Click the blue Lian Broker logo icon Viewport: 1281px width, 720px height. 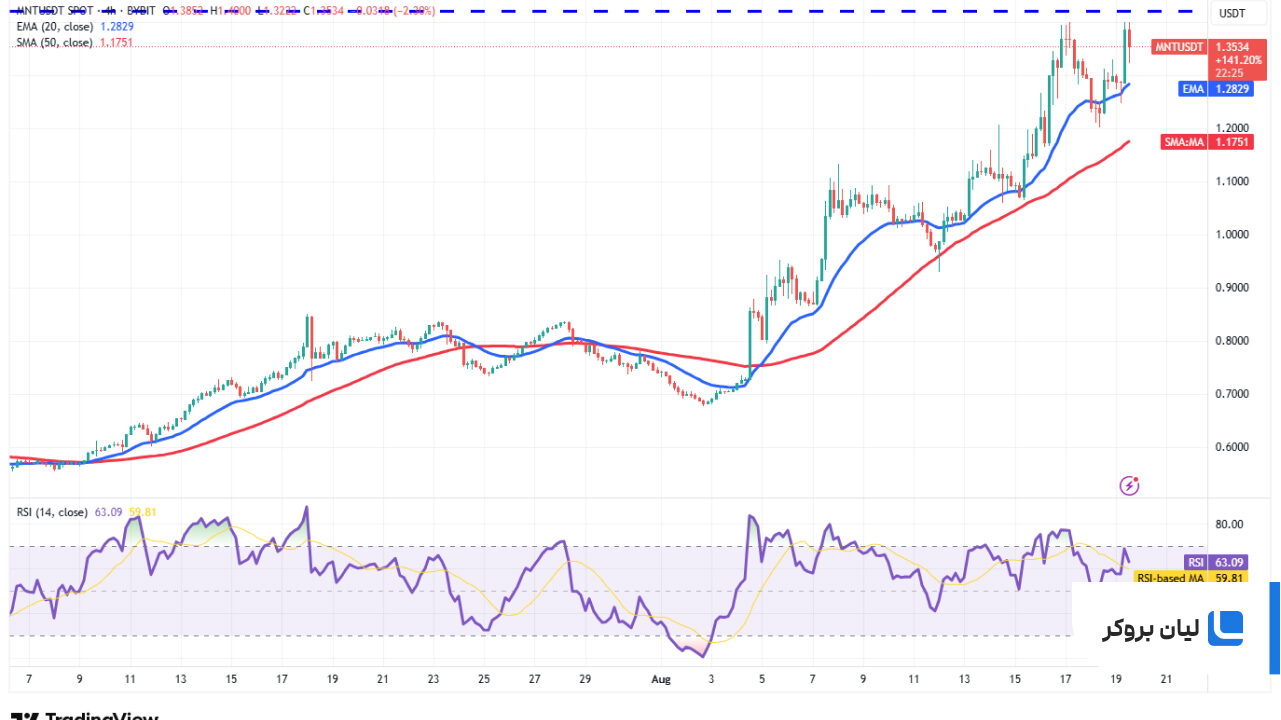(x=1225, y=629)
